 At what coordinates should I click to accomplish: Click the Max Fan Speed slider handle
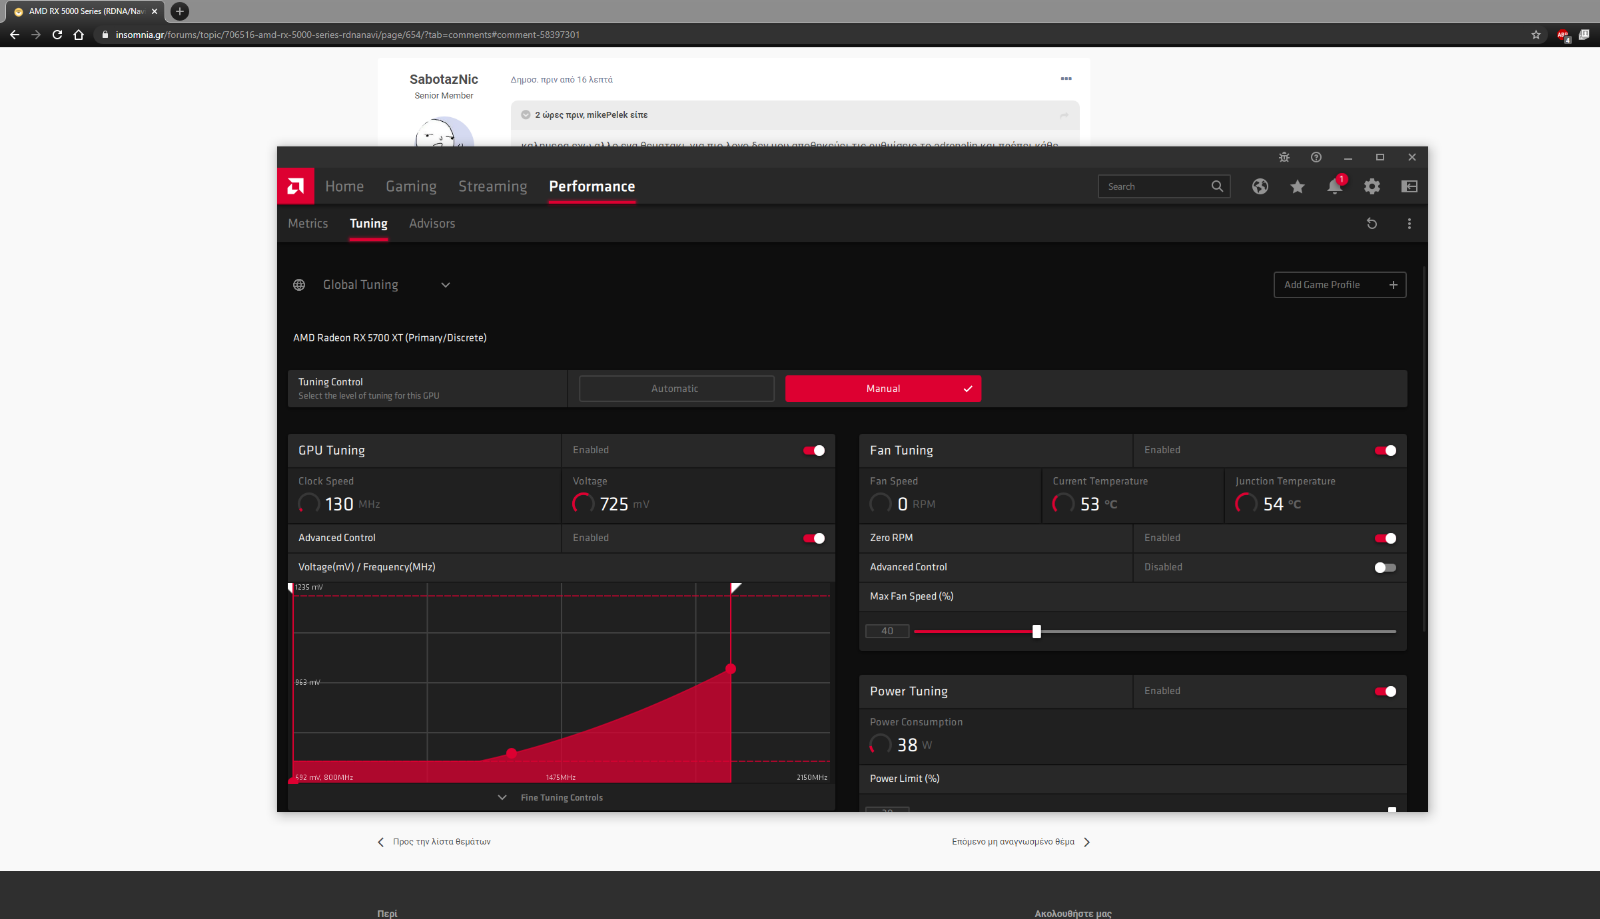[x=1037, y=632]
